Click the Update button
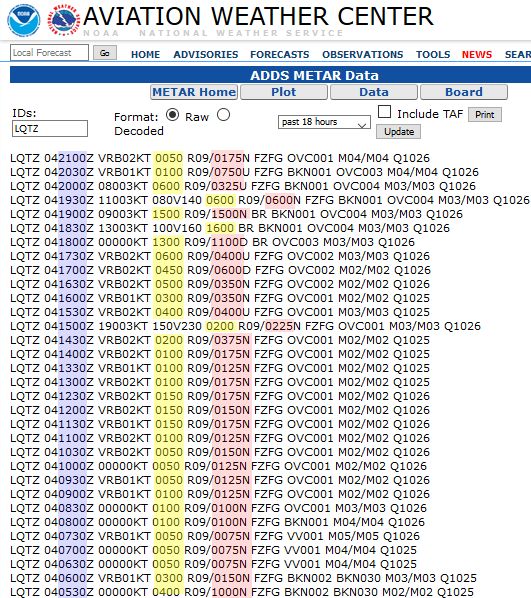The height and width of the screenshot is (598, 531). (399, 132)
